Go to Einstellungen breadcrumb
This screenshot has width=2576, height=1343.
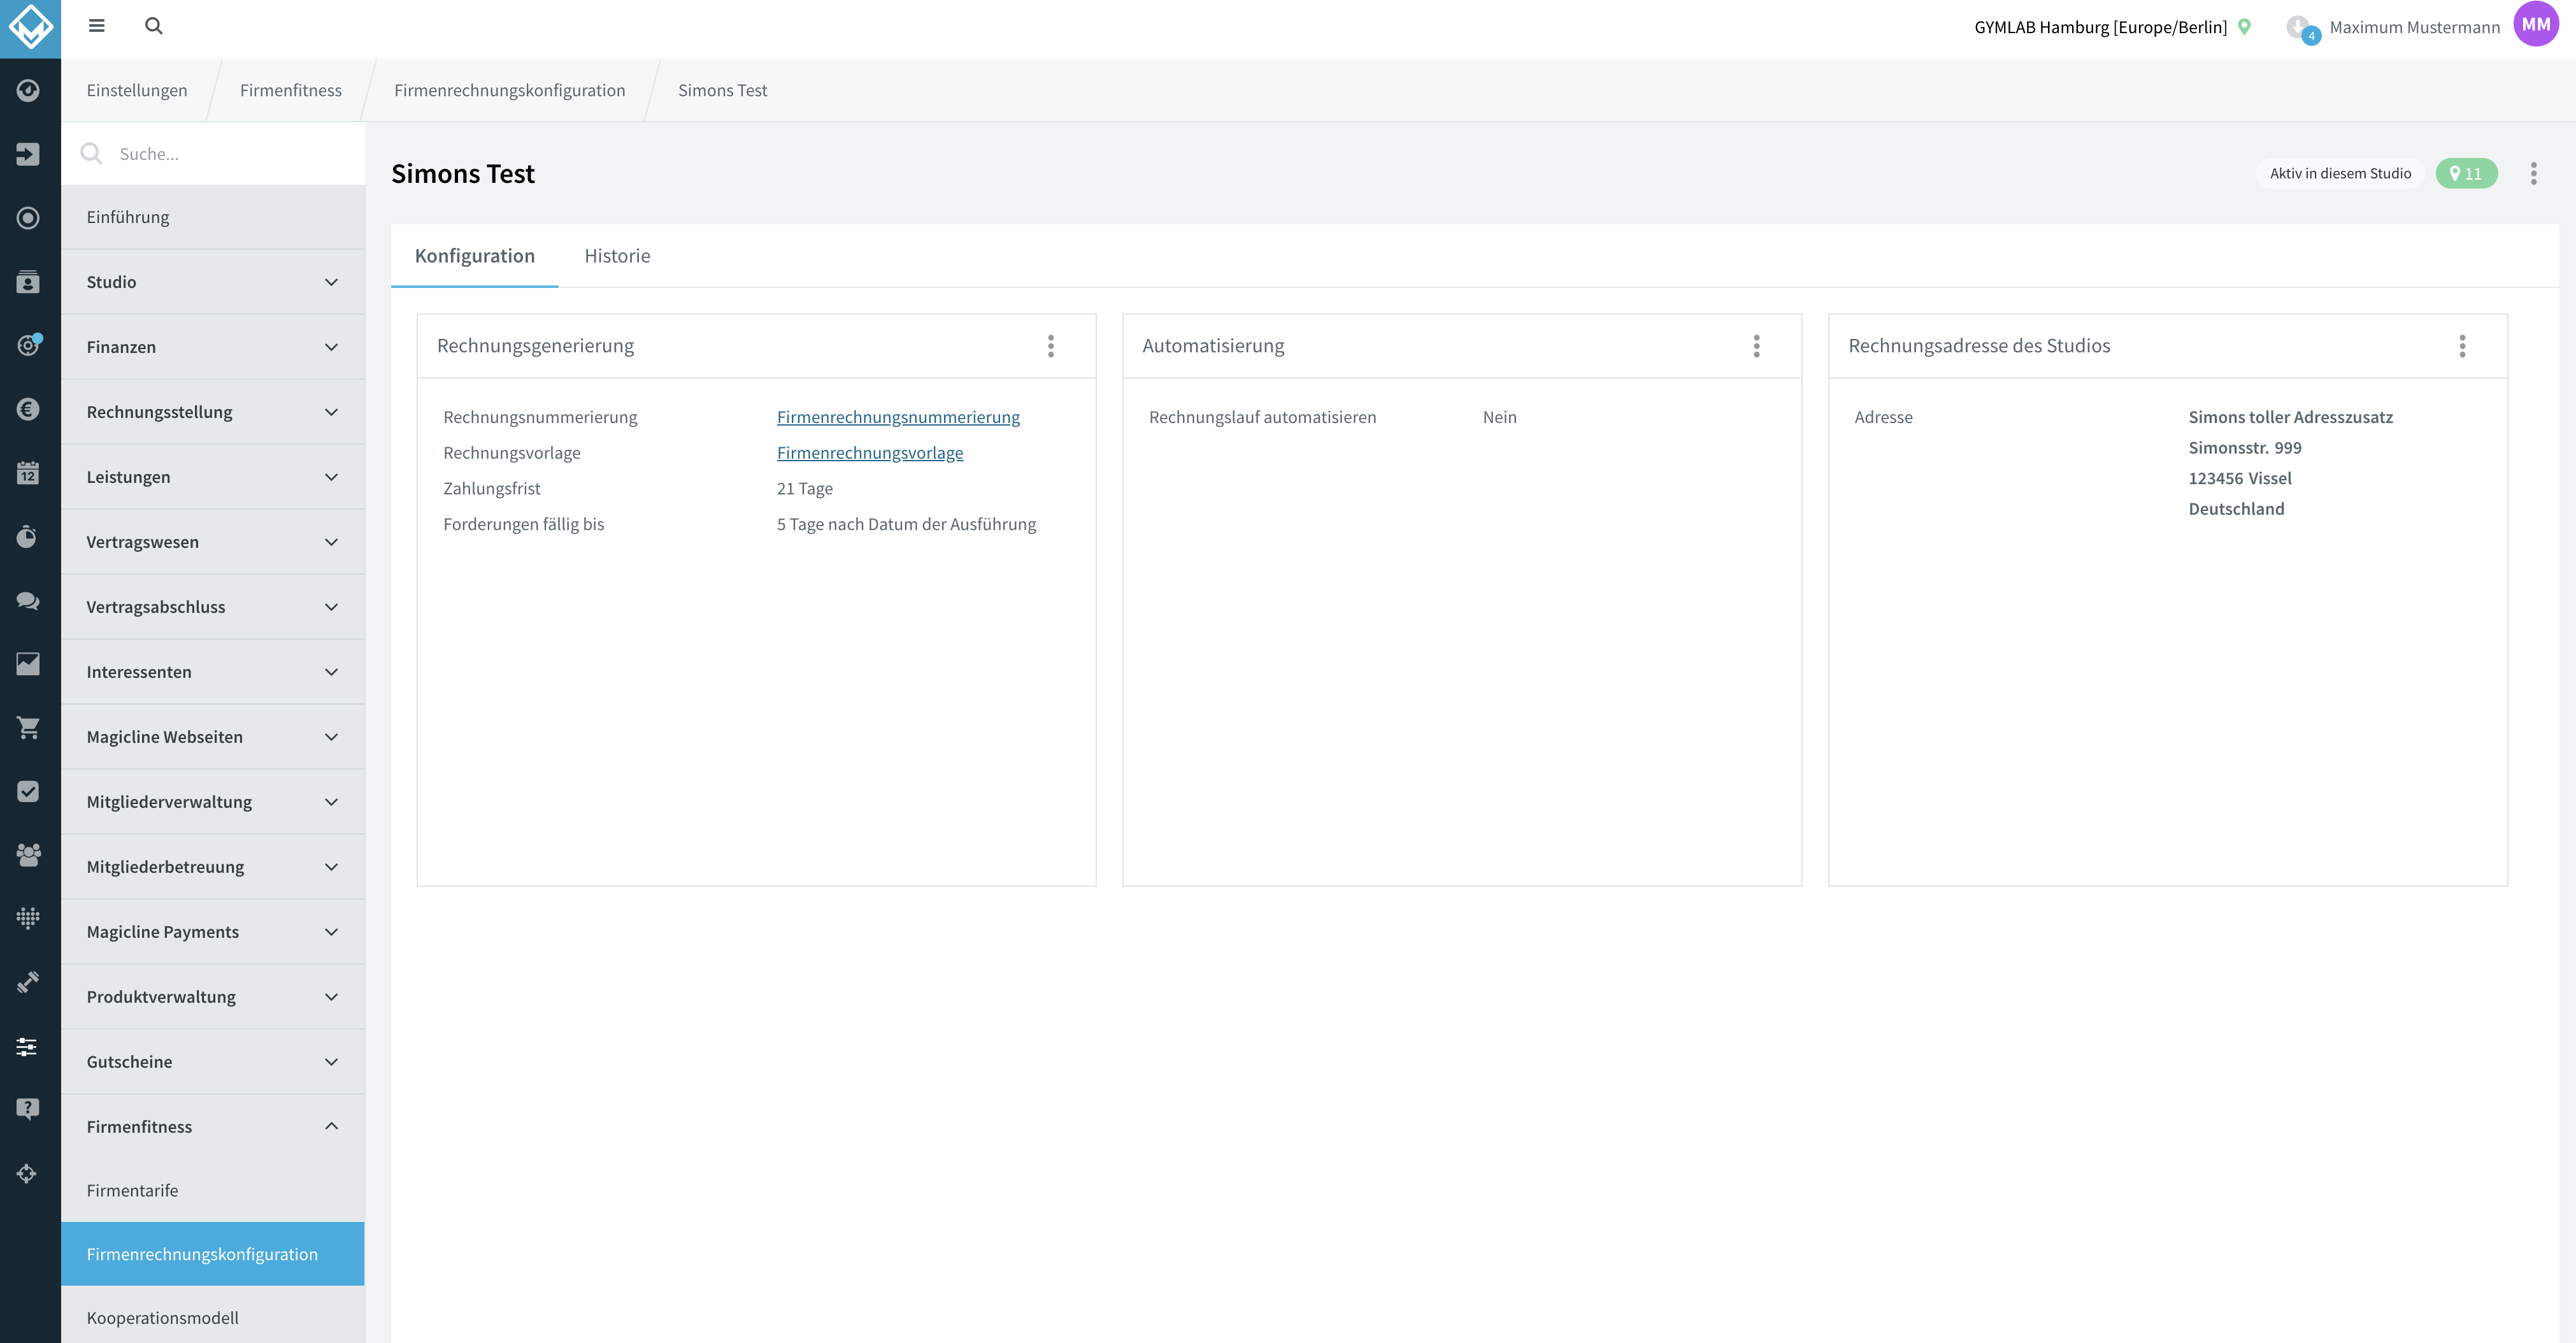click(x=137, y=90)
